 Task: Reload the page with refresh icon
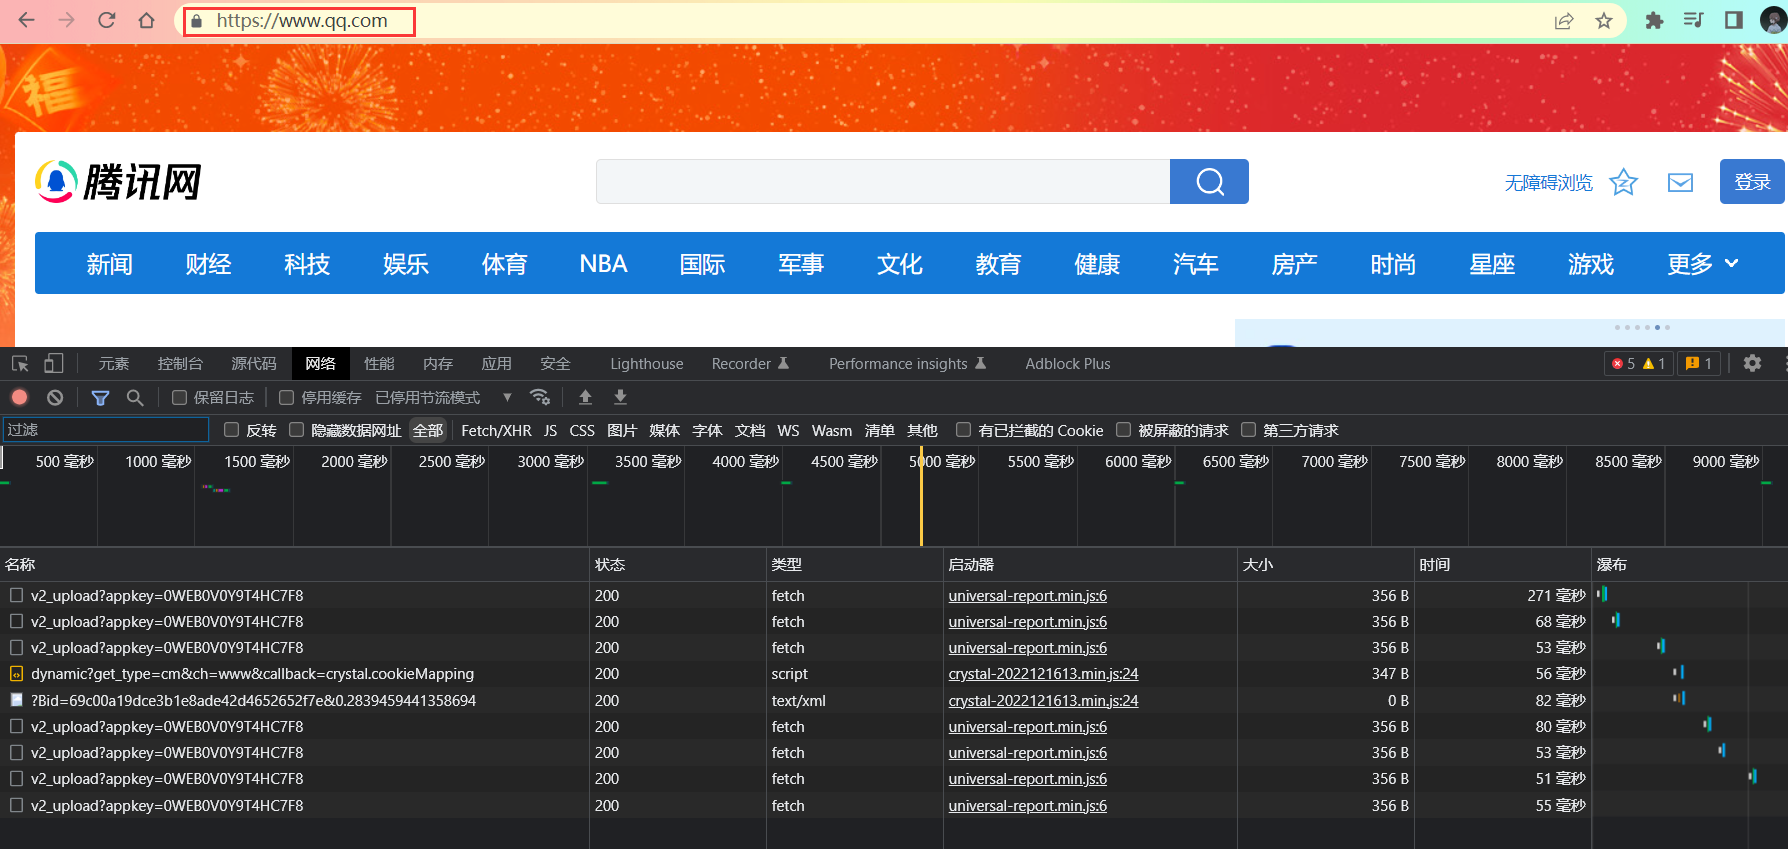pyautogui.click(x=107, y=20)
